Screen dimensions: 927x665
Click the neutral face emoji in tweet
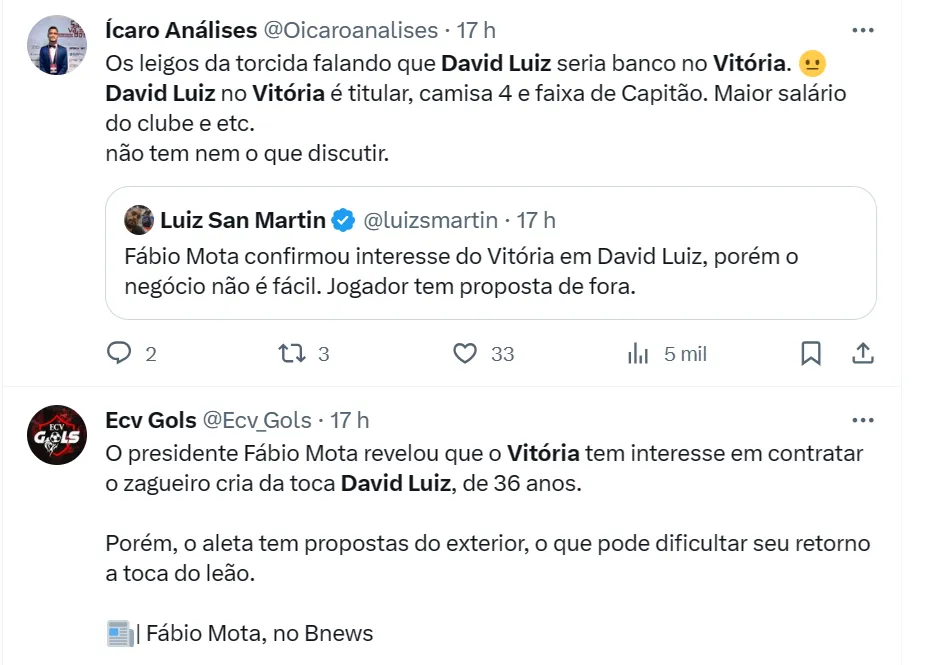(814, 64)
